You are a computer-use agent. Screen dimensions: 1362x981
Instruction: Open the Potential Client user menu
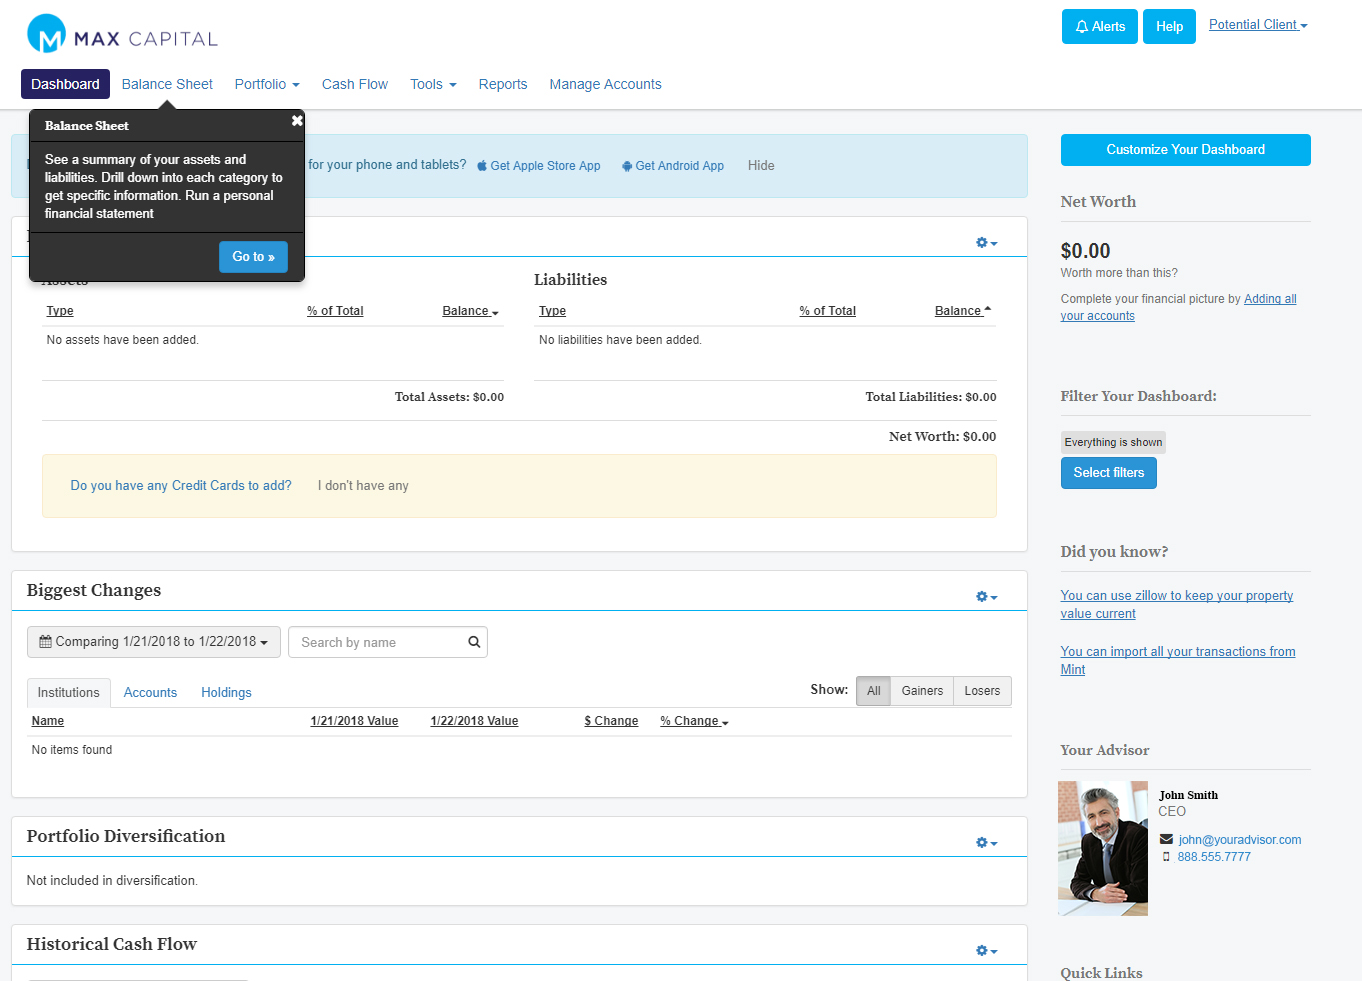1258,25
